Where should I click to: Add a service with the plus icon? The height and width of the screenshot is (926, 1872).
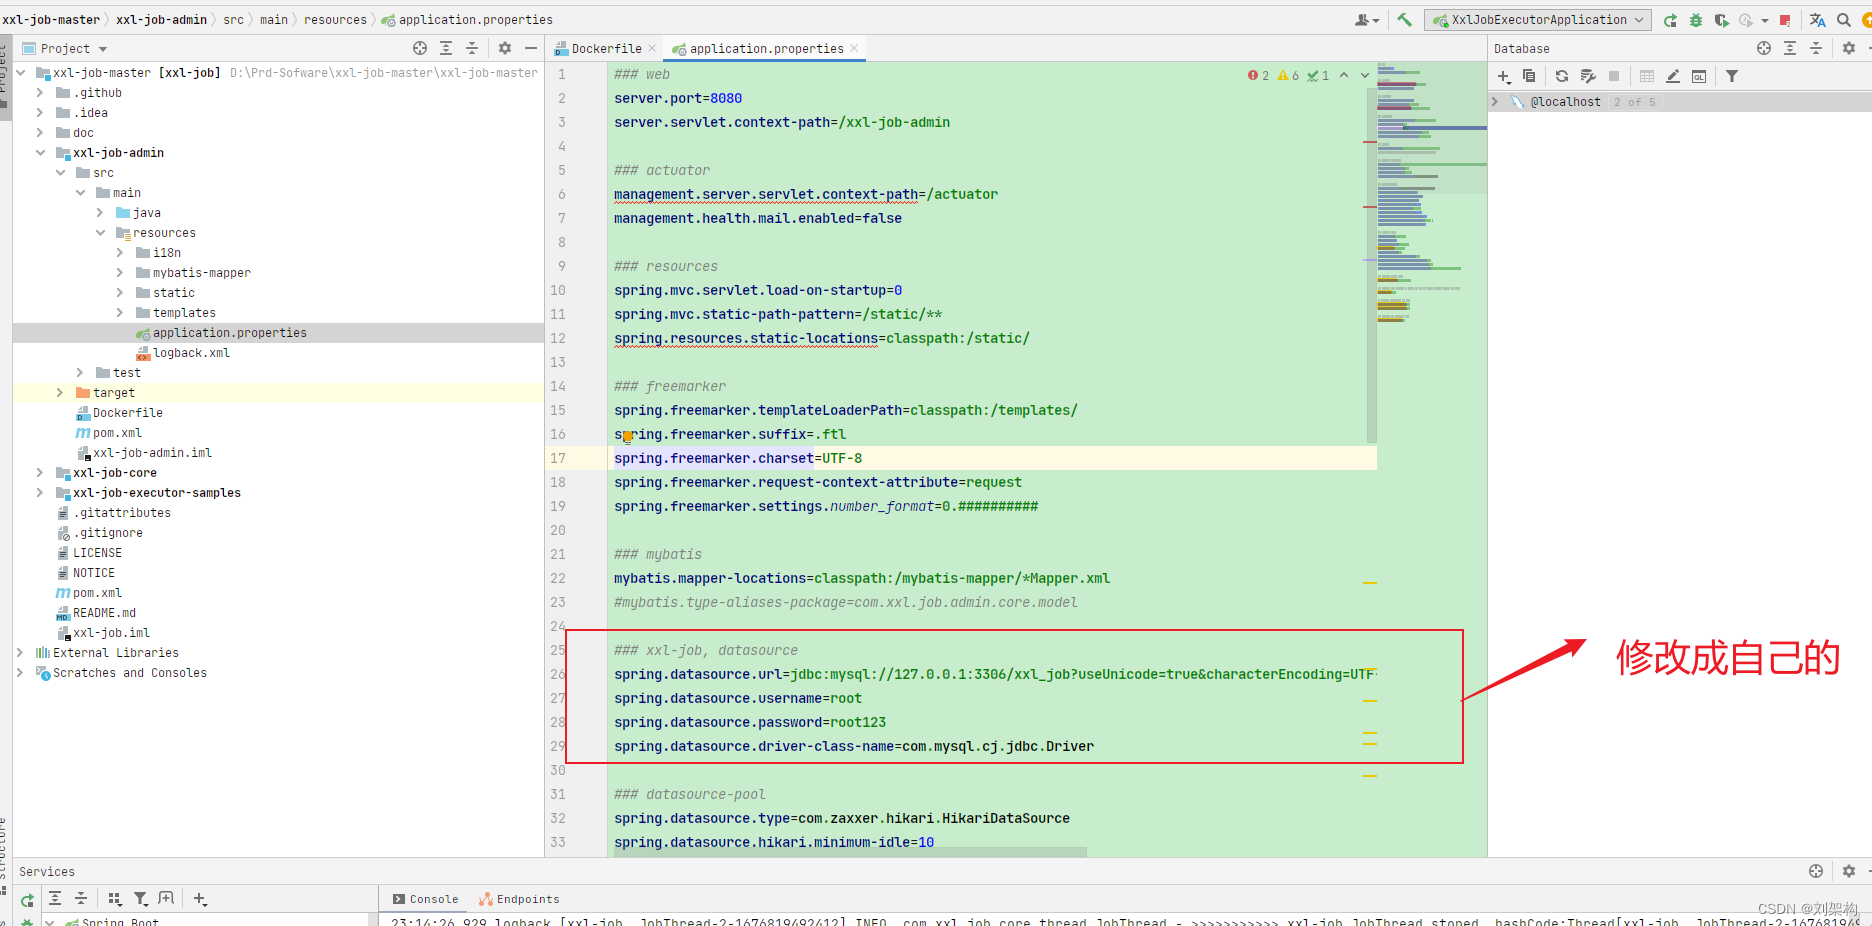[200, 899]
